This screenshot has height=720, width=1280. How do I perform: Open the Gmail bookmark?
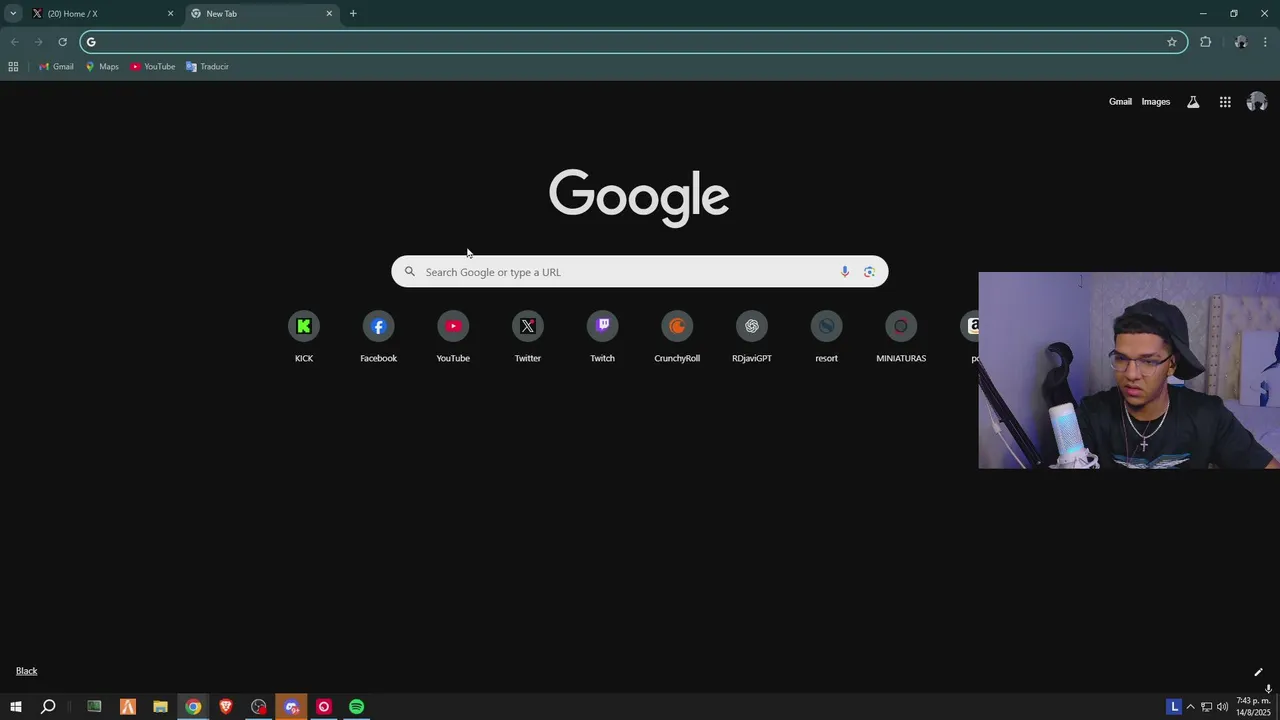pyautogui.click(x=56, y=67)
